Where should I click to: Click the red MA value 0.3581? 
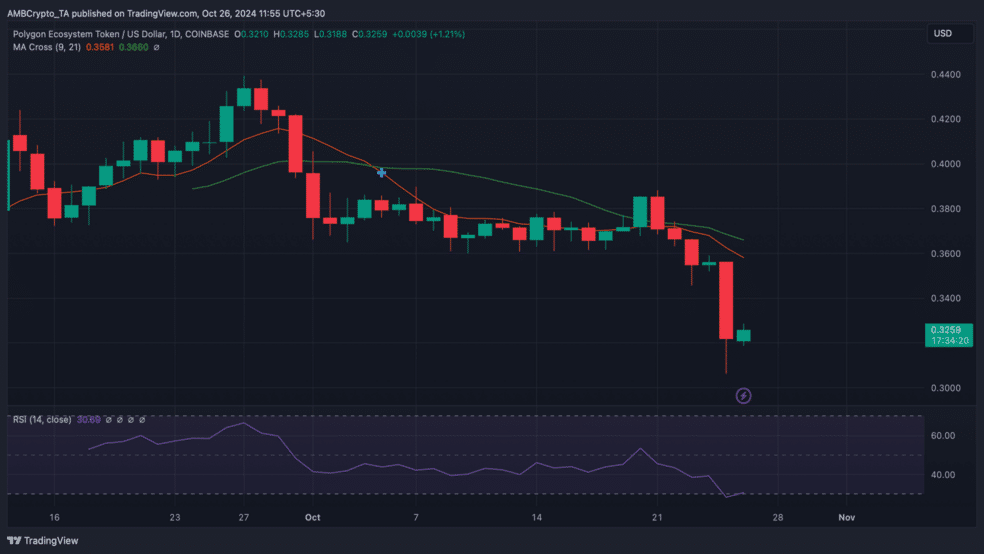pos(100,48)
